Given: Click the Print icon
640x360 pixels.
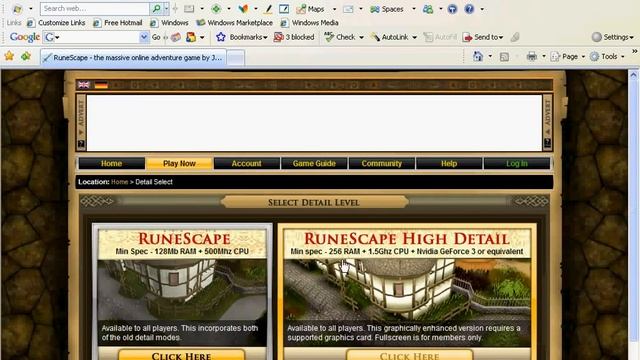Looking at the screenshot, I should tap(531, 56).
